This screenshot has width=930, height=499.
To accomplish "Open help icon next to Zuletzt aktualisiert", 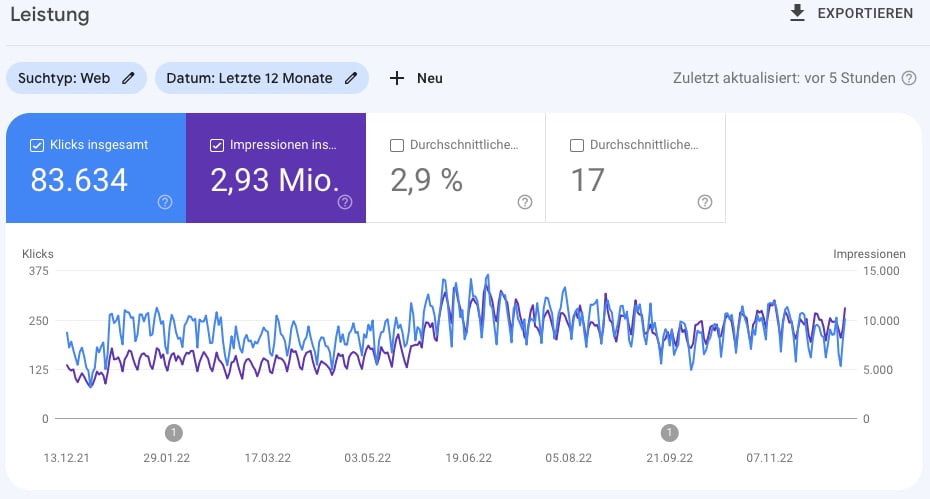I will tap(908, 78).
